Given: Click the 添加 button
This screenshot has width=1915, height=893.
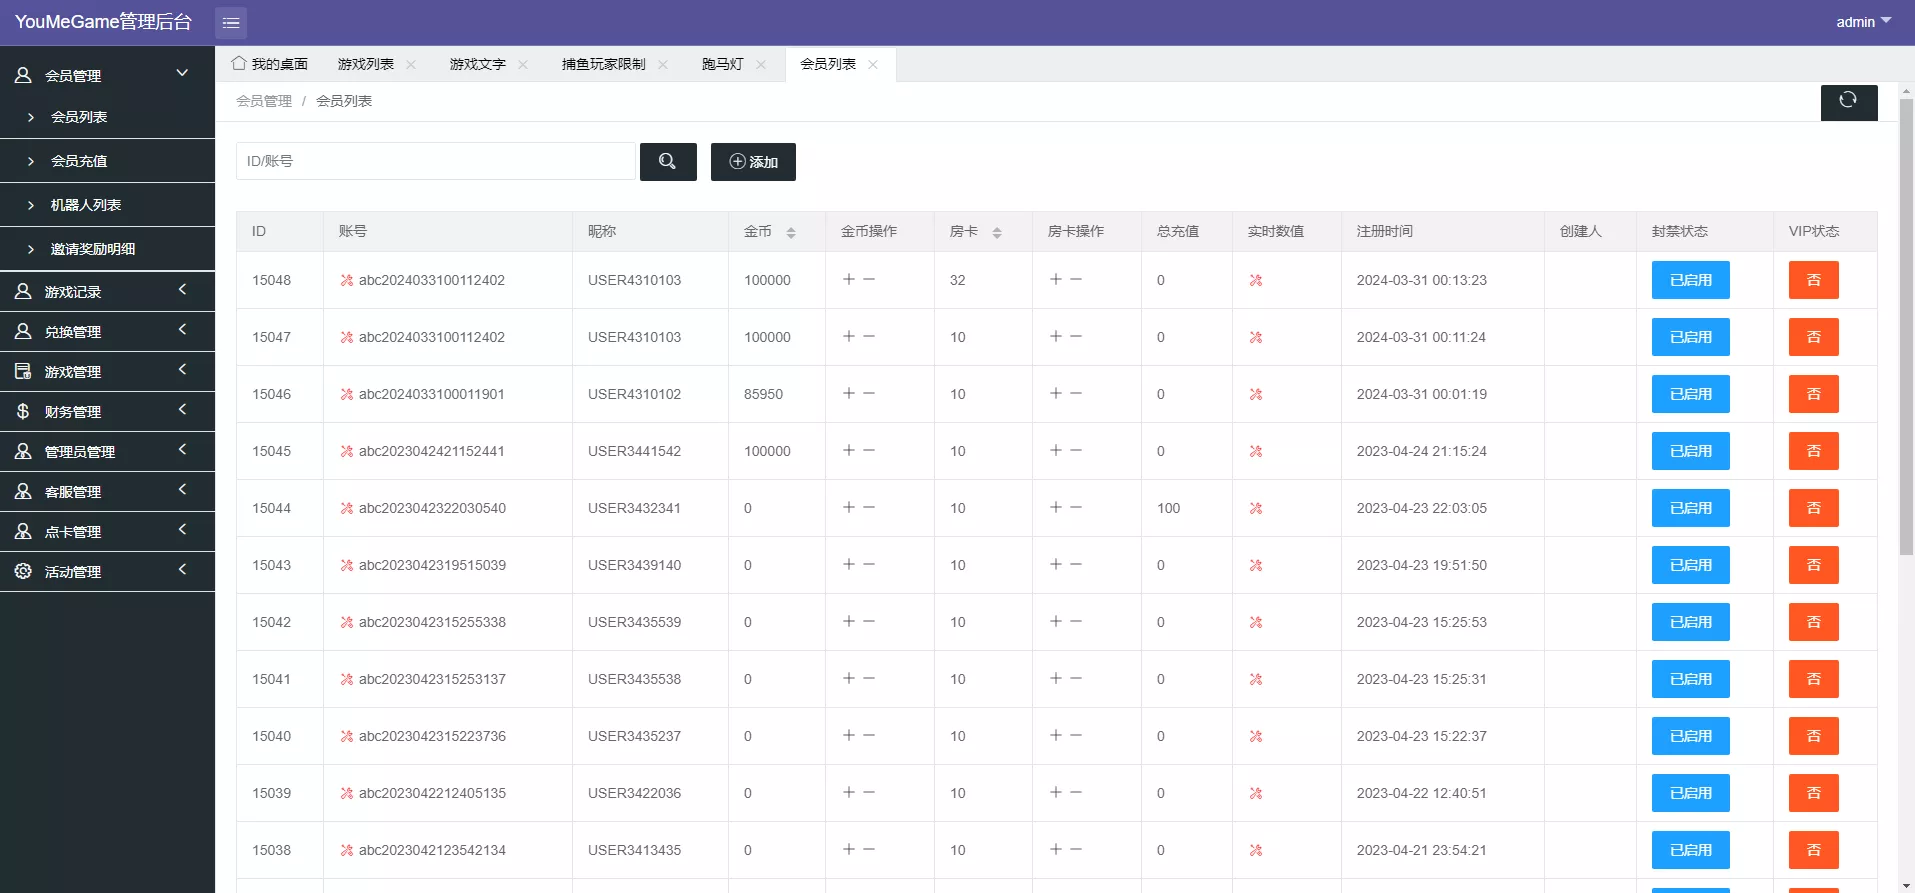Looking at the screenshot, I should (x=753, y=162).
